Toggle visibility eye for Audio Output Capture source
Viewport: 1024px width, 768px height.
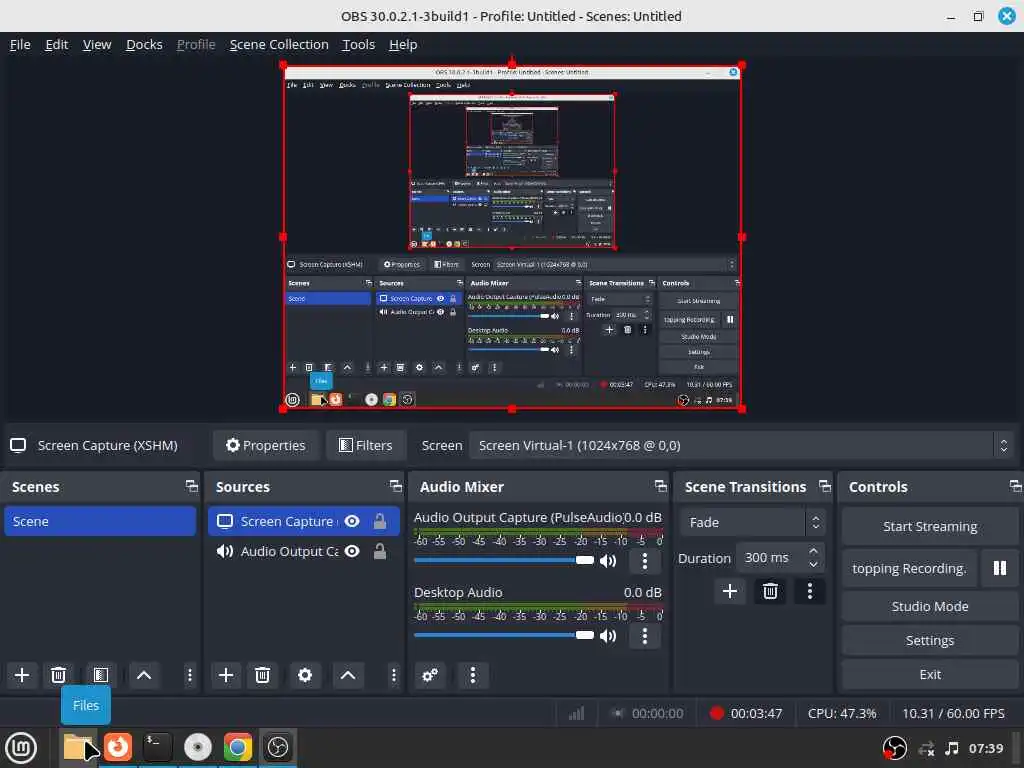[x=352, y=551]
